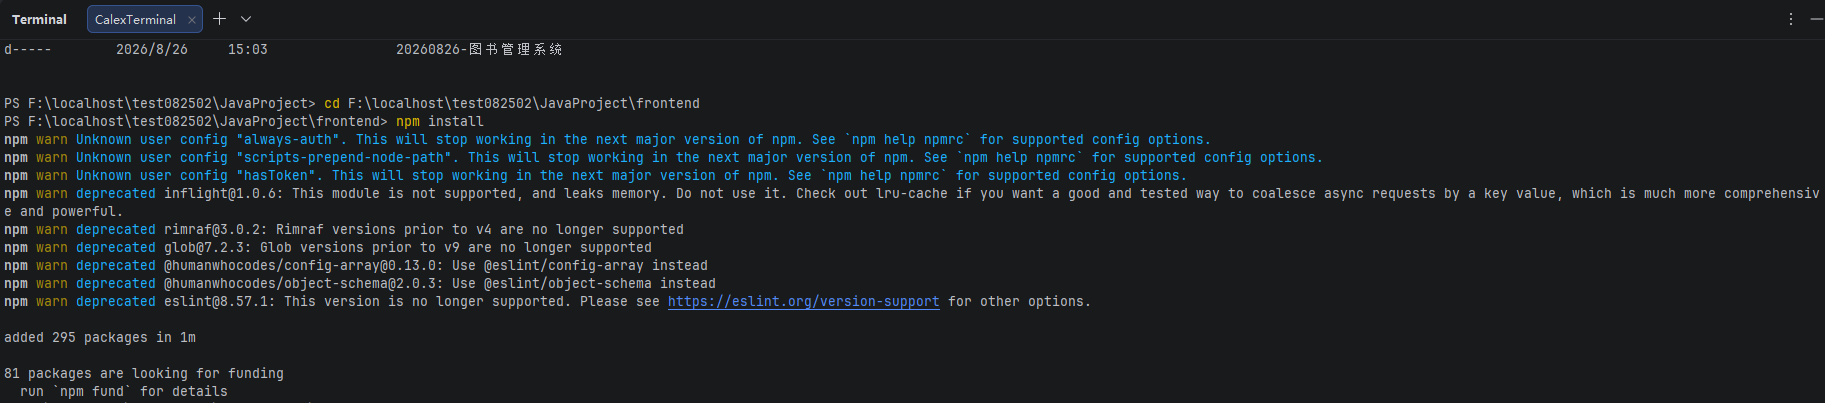Image resolution: width=1825 pixels, height=403 pixels.
Task: Click the "added 295 packages in 1m" line
Action: coord(100,338)
